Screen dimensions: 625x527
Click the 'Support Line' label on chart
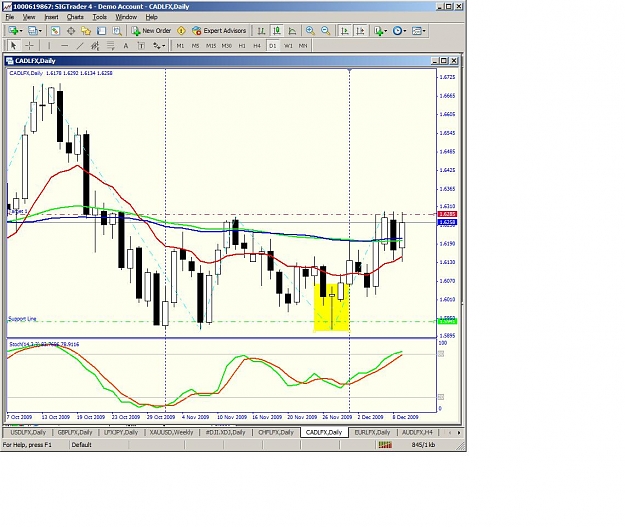22,319
